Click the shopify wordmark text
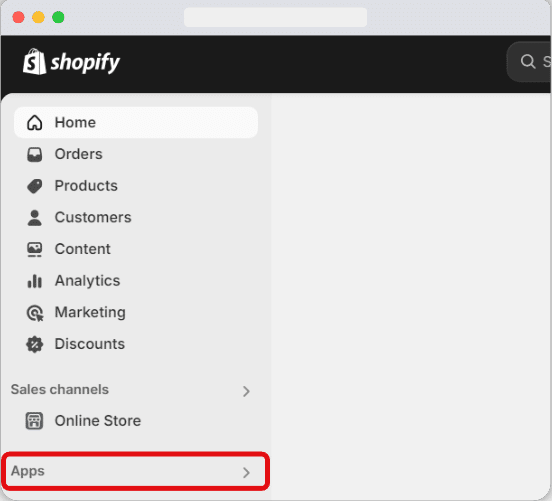The image size is (552, 501). tap(85, 63)
